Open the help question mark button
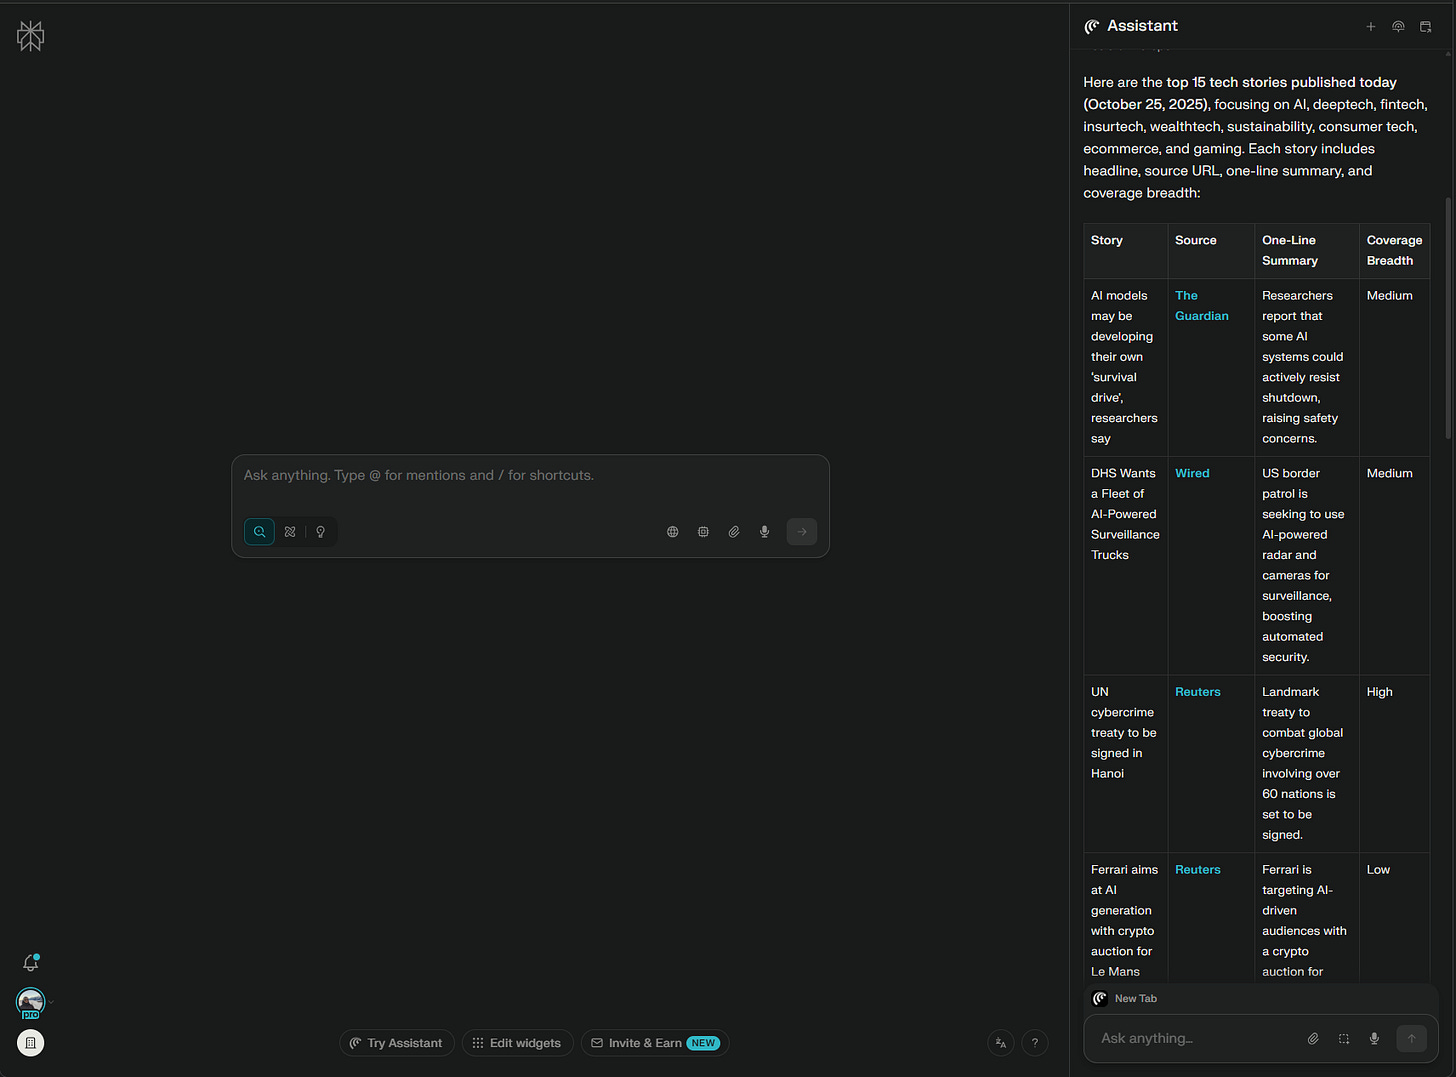Screen dimensions: 1456x1077 point(1035,1043)
